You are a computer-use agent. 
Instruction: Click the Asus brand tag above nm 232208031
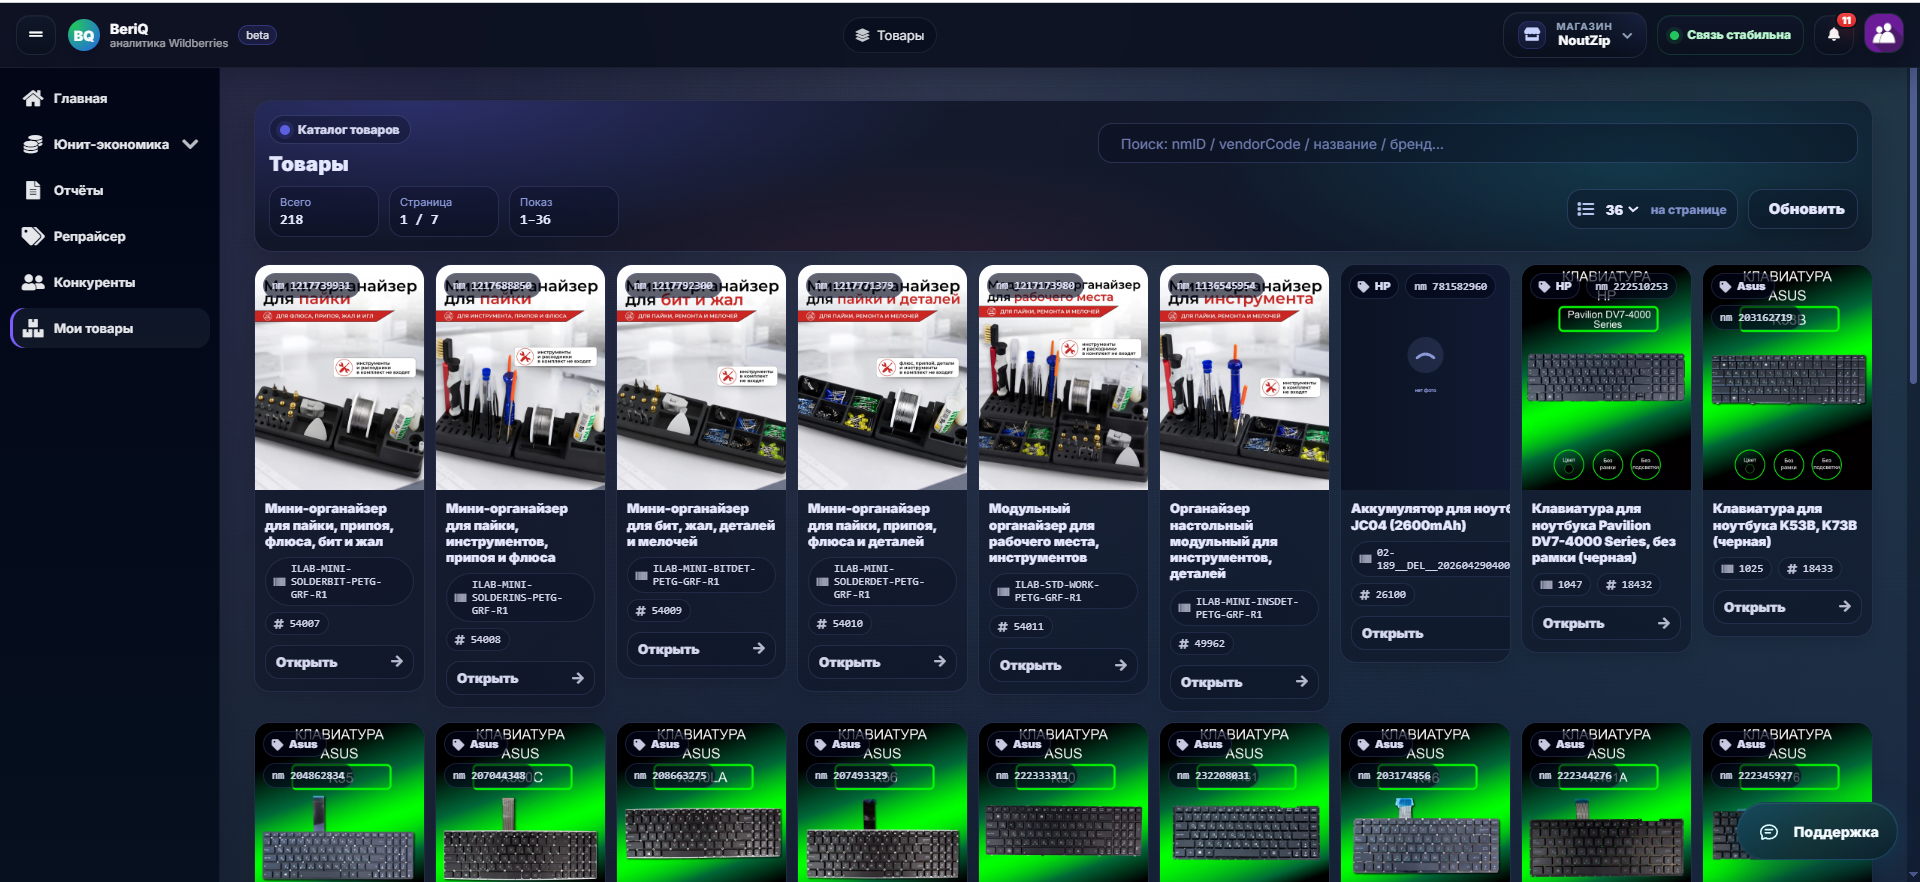(x=1199, y=745)
